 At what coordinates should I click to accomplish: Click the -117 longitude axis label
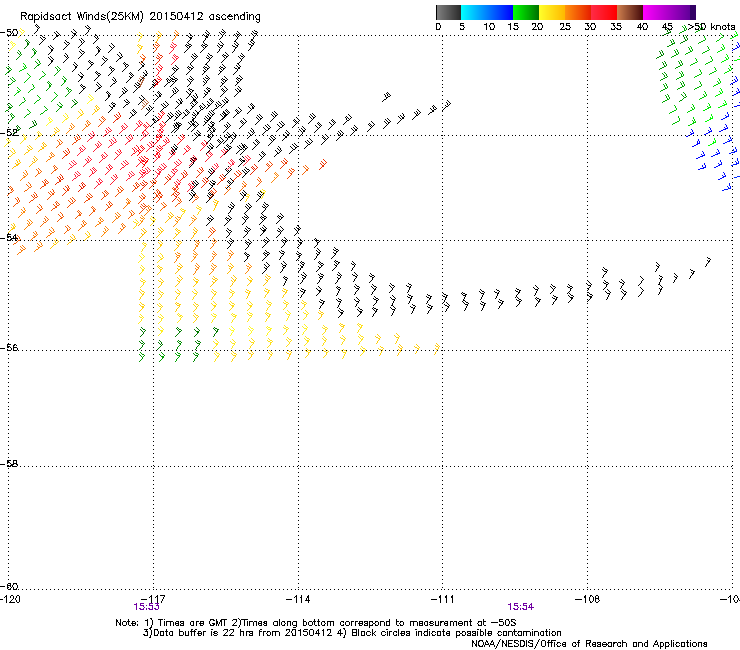click(x=153, y=599)
